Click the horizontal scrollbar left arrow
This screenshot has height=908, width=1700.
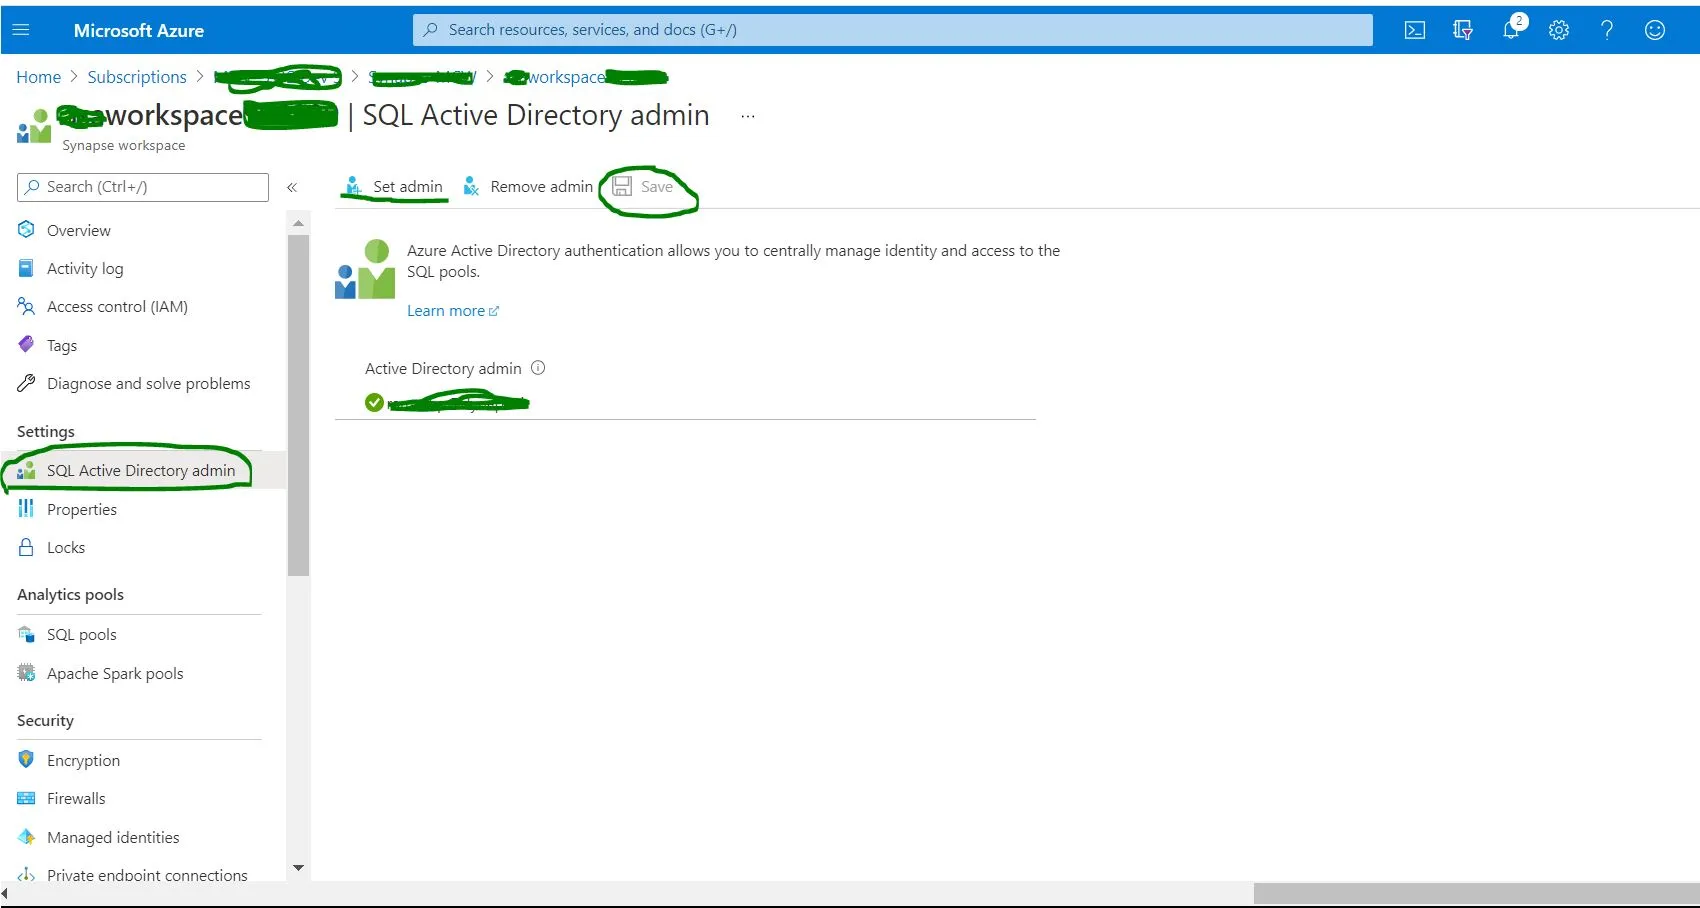pyautogui.click(x=5, y=893)
